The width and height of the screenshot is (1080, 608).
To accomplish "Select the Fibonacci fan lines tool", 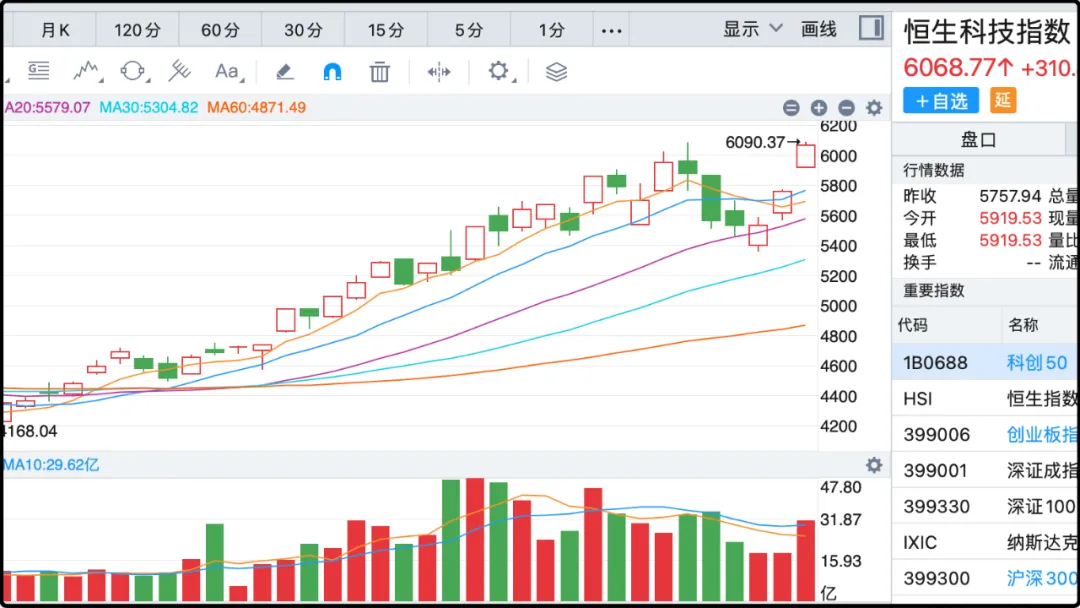I will [179, 71].
